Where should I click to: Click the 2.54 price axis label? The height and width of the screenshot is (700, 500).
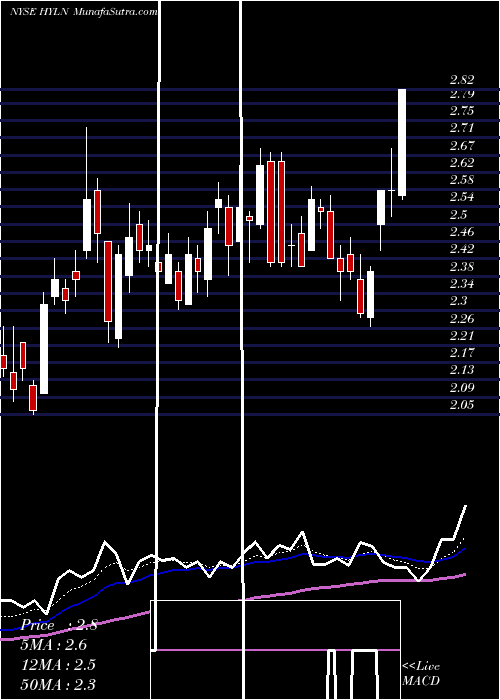[x=462, y=198]
